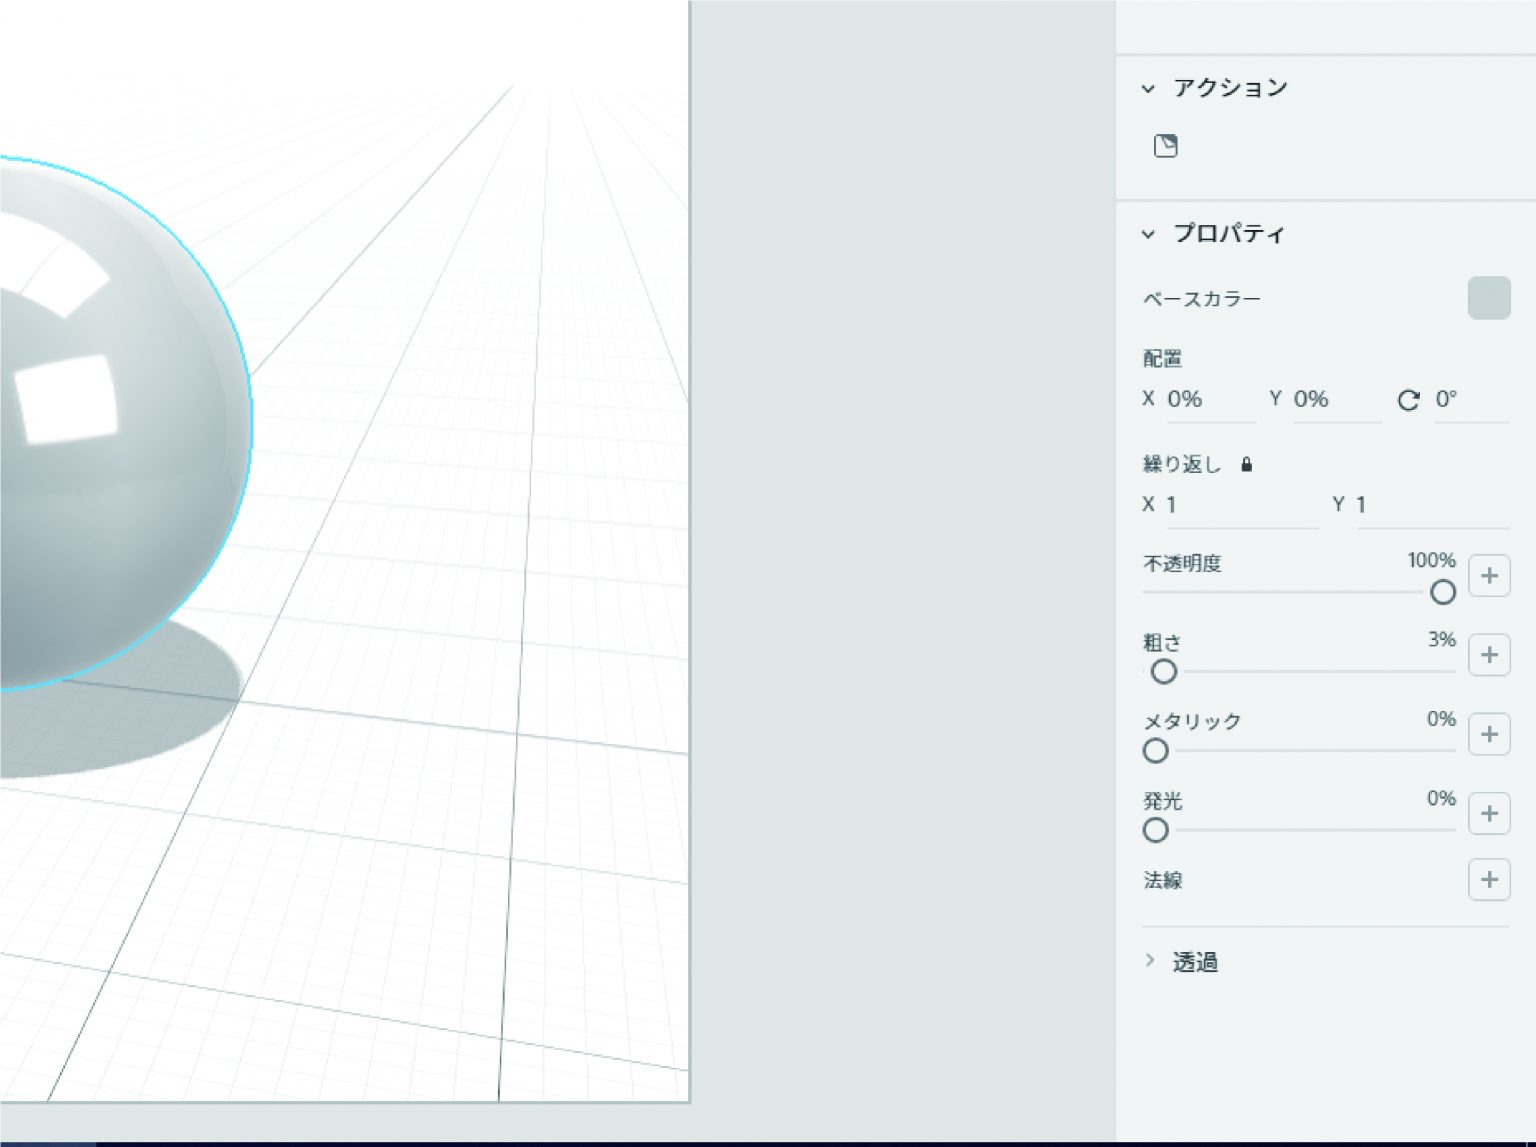Click the + icon next to 不透明度
Image resolution: width=1536 pixels, height=1147 pixels.
click(x=1489, y=575)
